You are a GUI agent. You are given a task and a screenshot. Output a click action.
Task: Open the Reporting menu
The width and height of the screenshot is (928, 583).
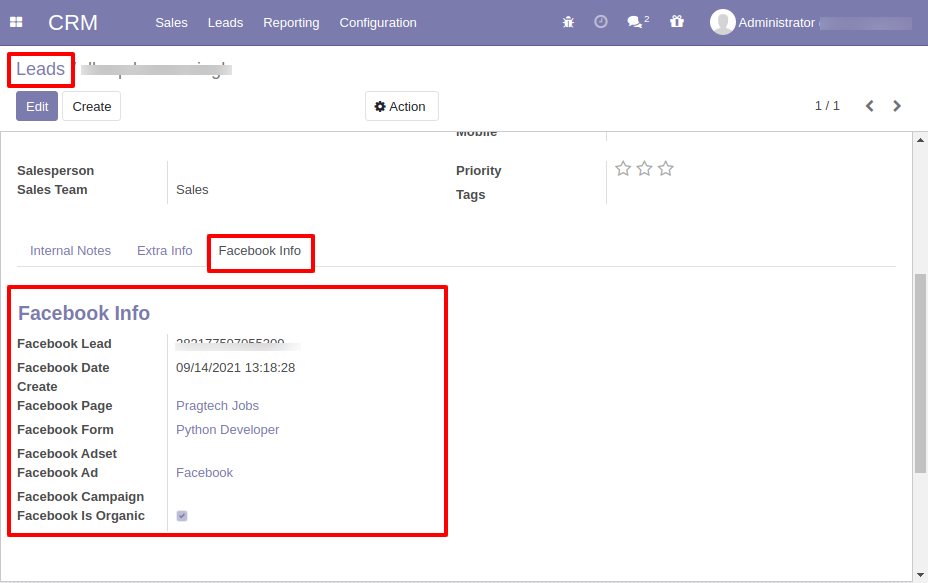coord(291,22)
